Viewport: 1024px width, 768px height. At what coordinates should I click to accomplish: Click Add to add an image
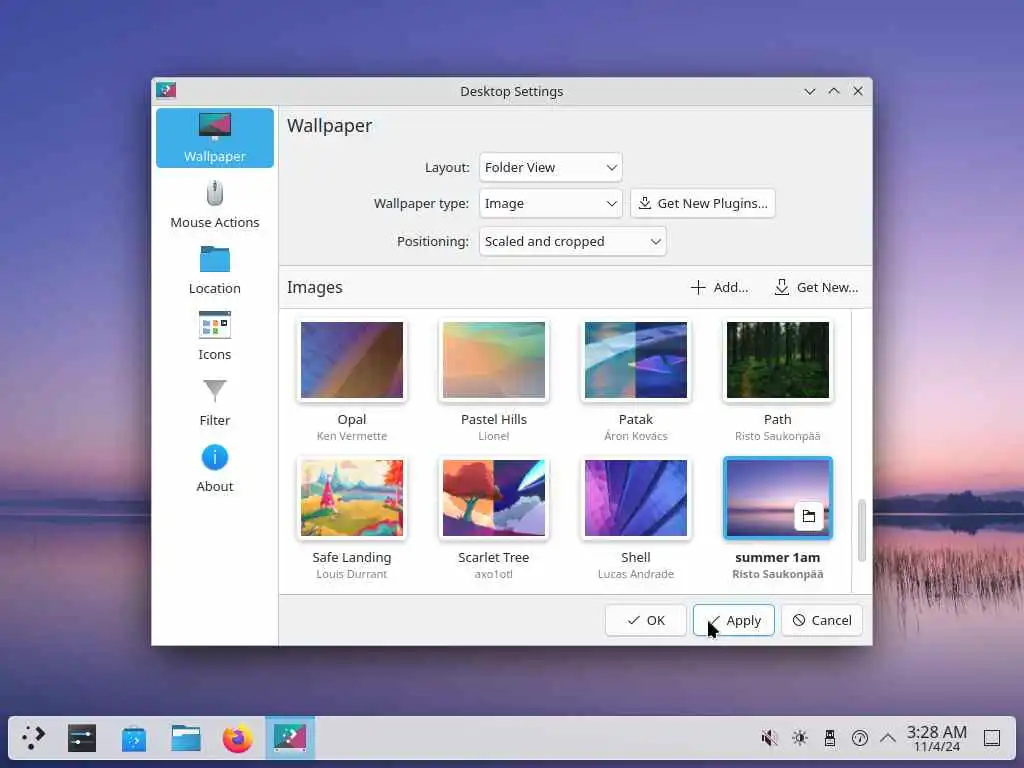(x=719, y=287)
